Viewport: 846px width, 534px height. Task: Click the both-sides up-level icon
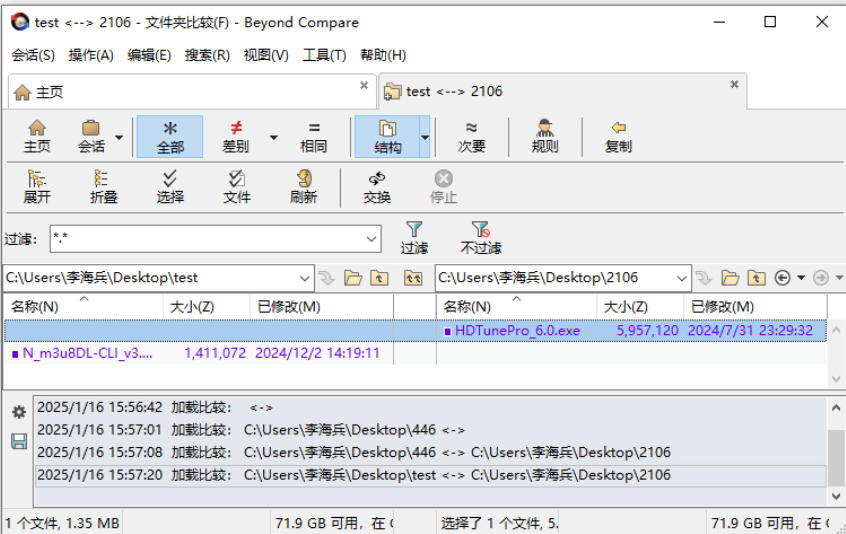413,278
